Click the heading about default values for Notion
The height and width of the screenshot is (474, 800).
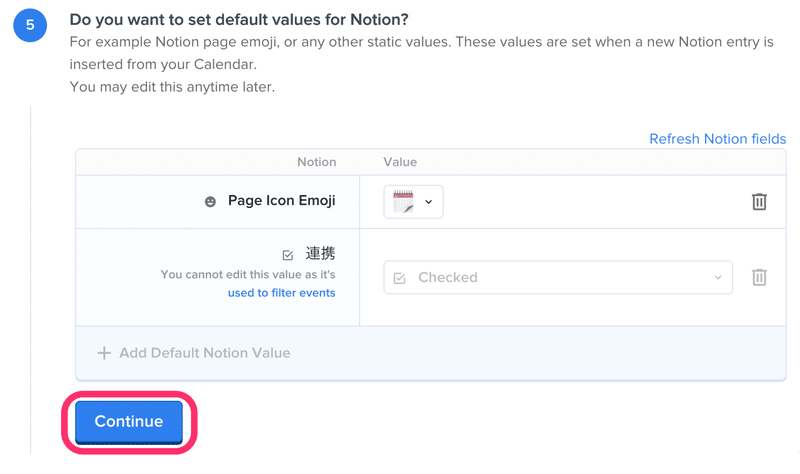(239, 19)
